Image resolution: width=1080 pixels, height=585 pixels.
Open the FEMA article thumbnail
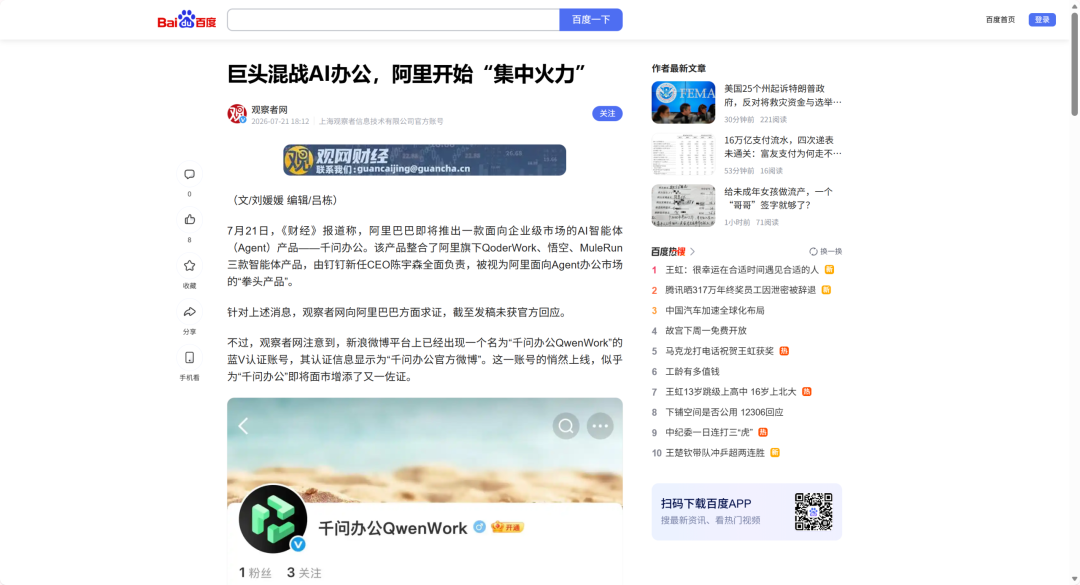click(683, 103)
